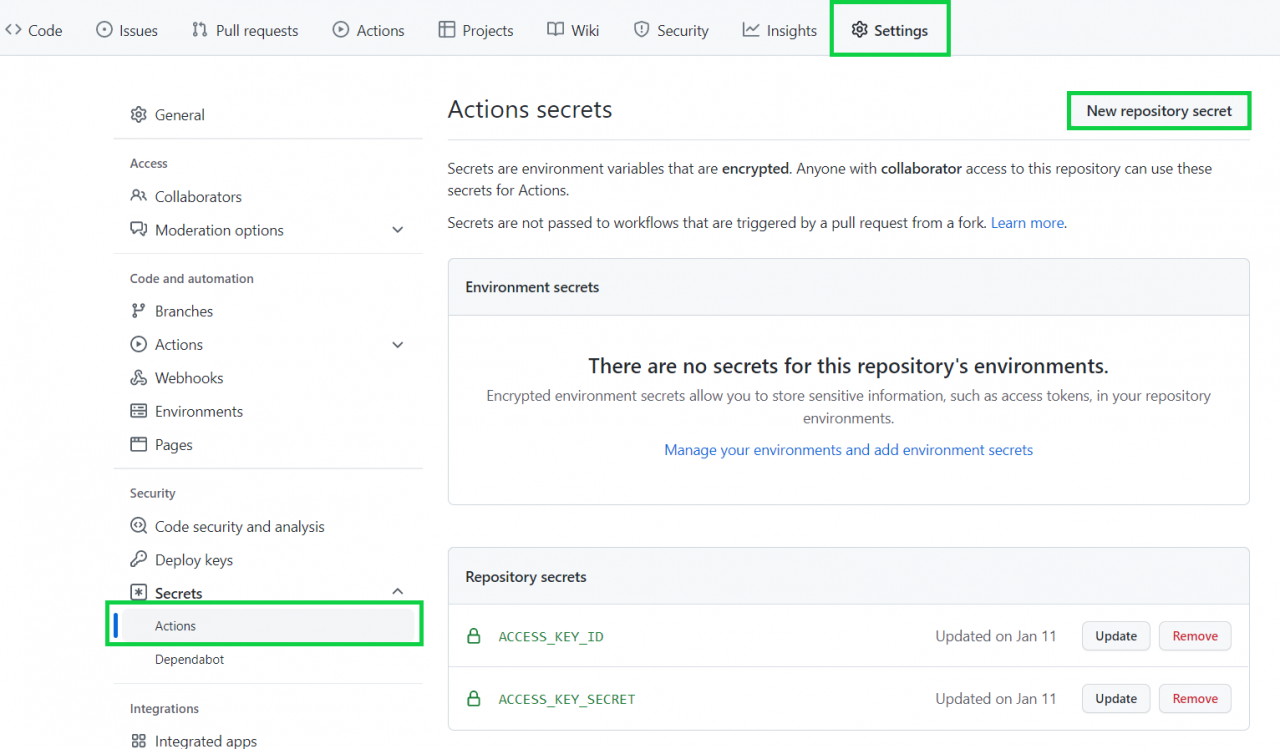Update the ACCESS_KEY_SECRET secret
The width and height of the screenshot is (1280, 749).
pos(1116,699)
